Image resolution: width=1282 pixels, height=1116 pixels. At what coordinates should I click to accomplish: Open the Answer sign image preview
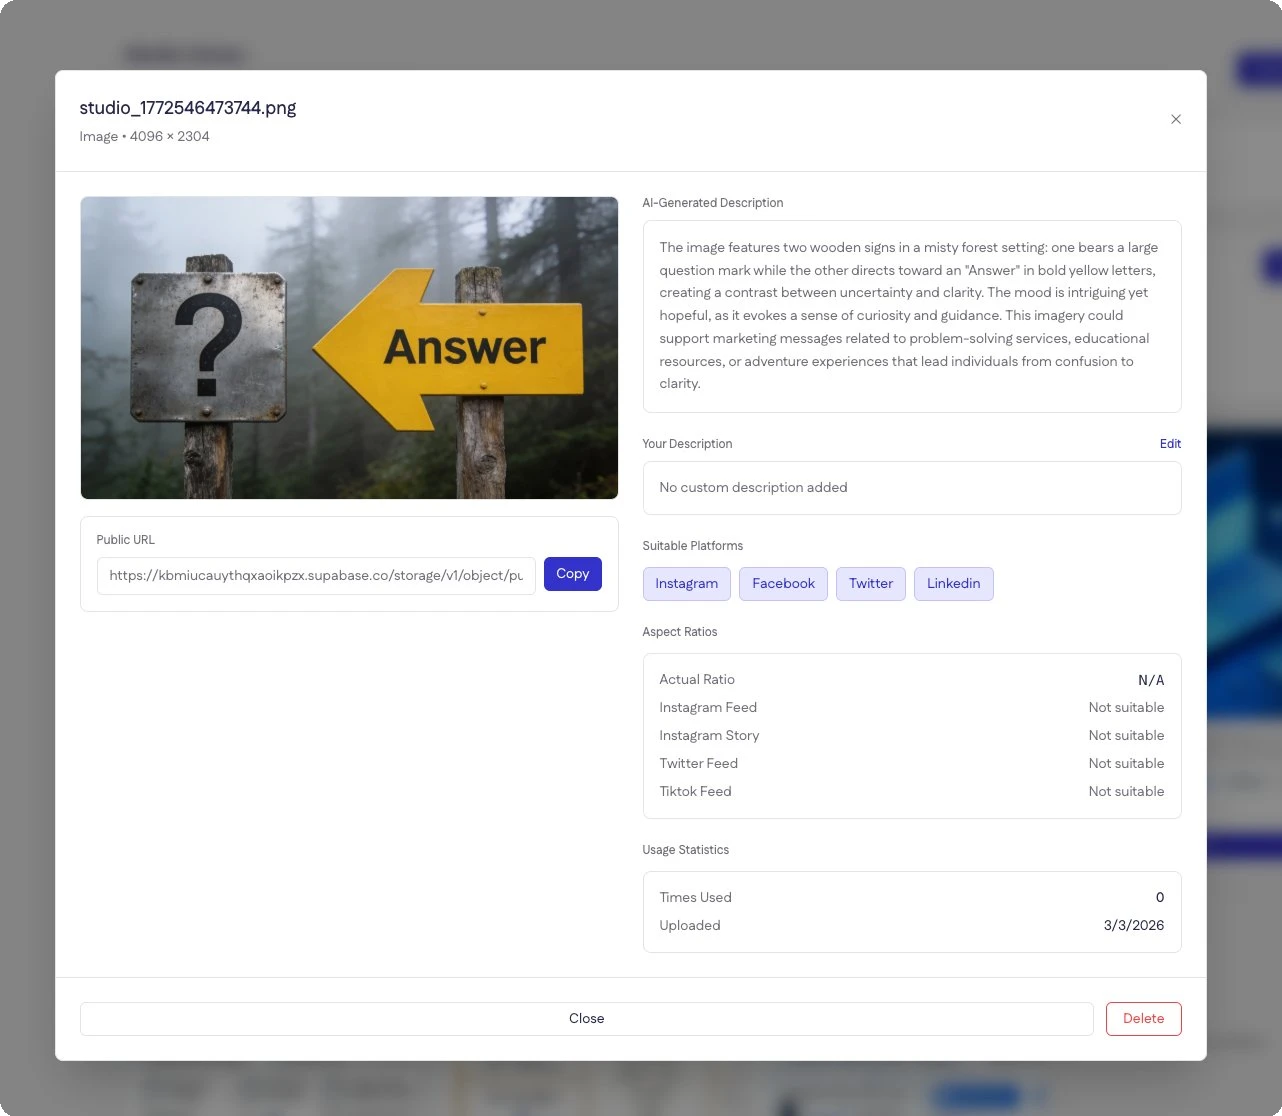[x=349, y=347]
